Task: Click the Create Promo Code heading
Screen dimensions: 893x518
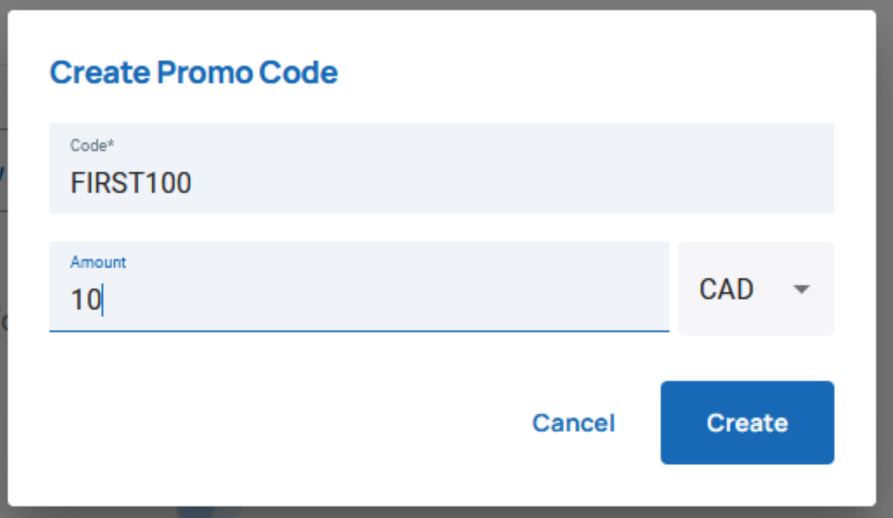Action: click(194, 72)
